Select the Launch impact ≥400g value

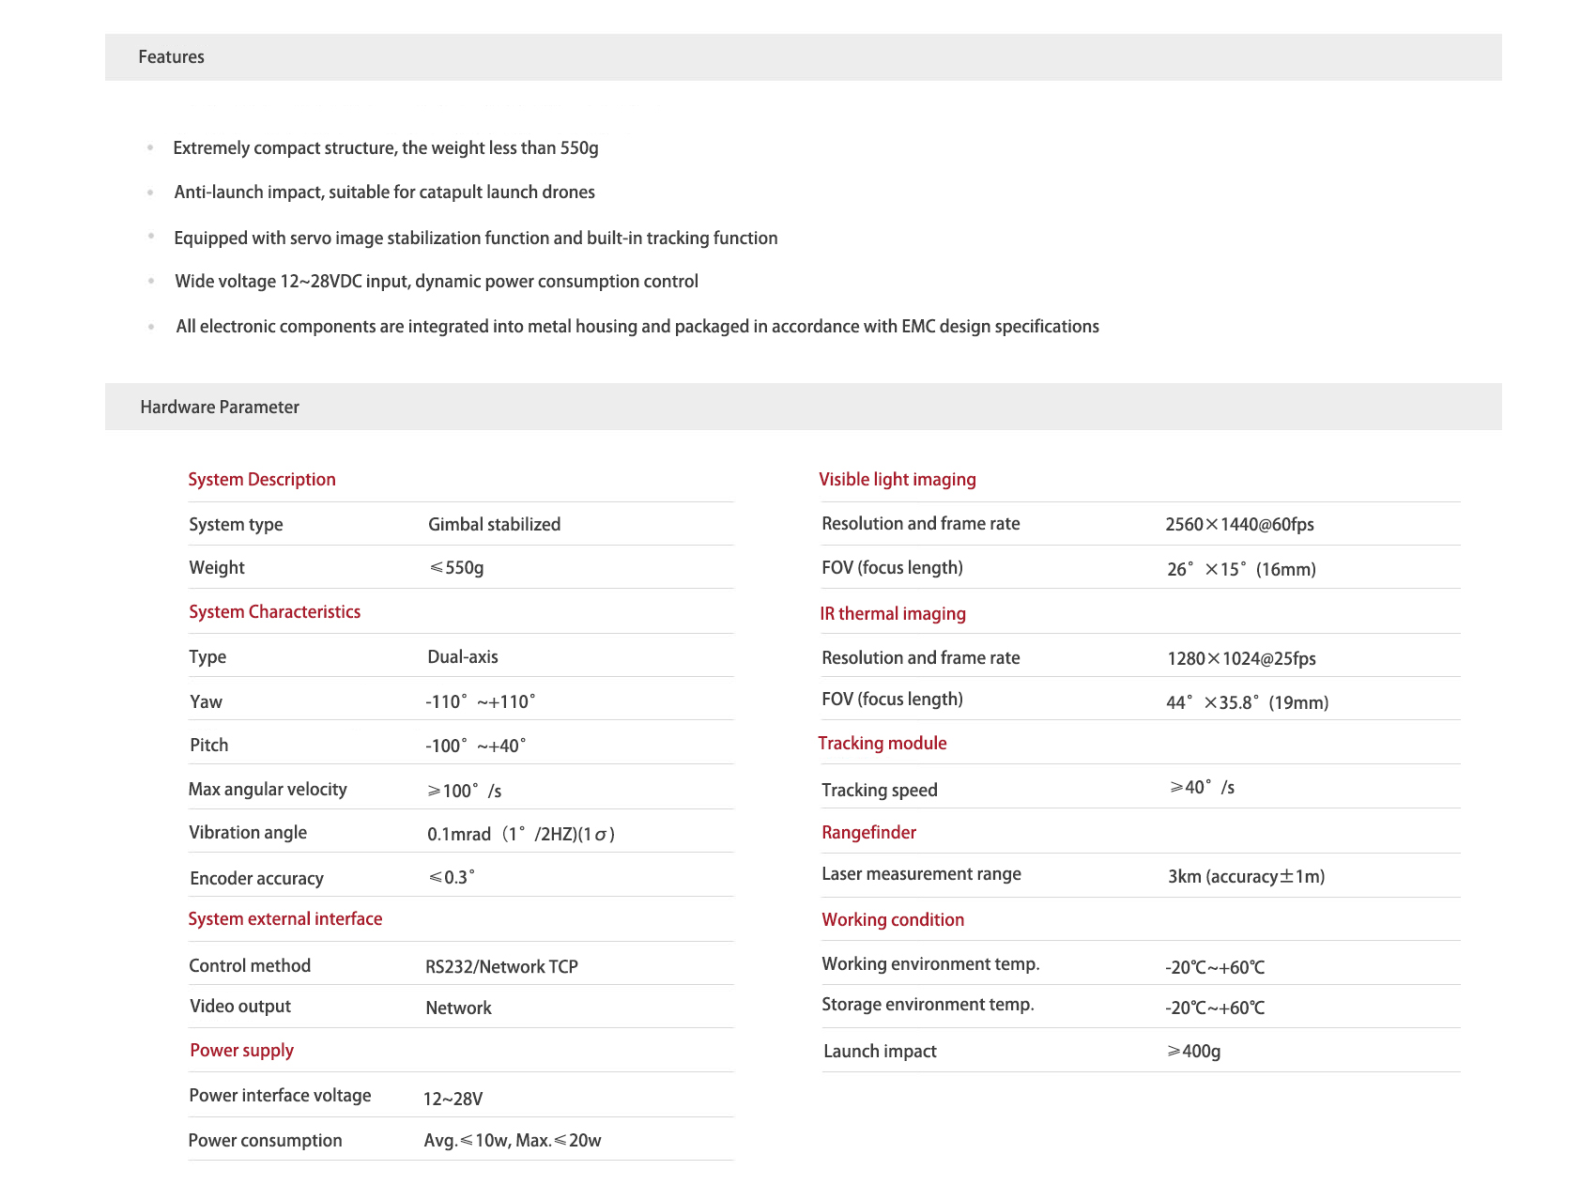(x=1194, y=1051)
